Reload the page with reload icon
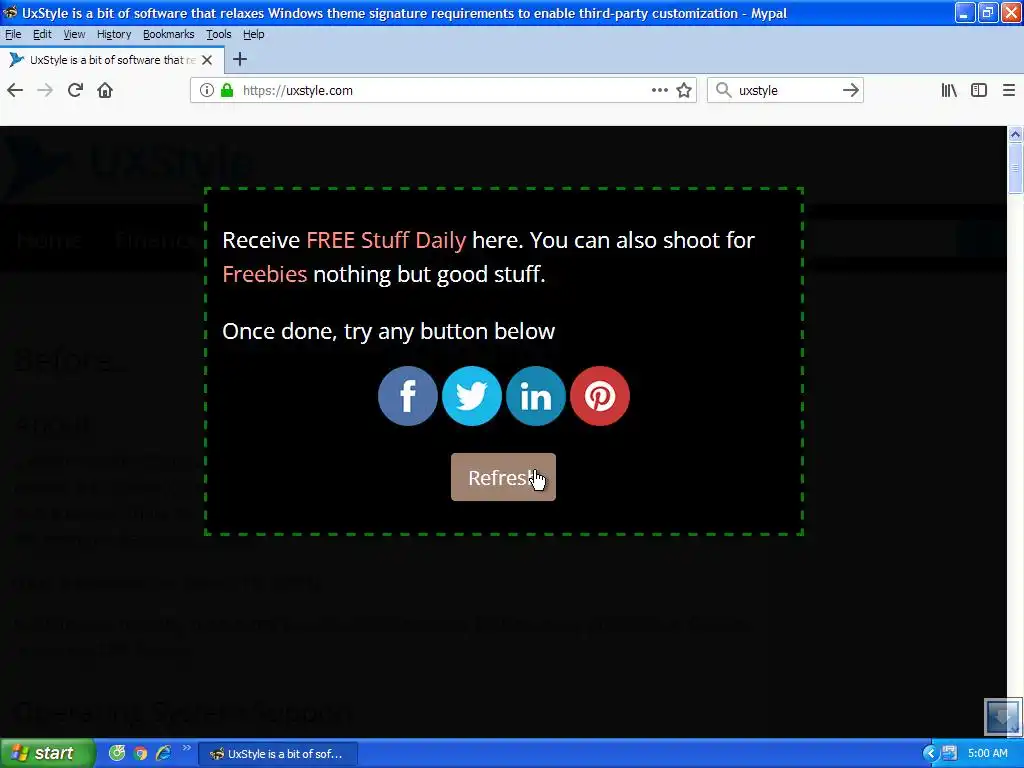 75,90
